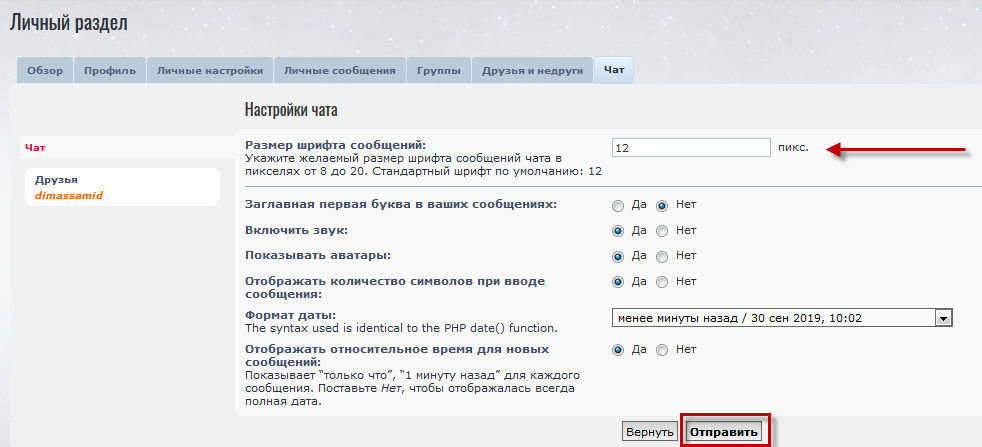The width and height of the screenshot is (982, 447).
Task: Select Да for capitalized first letter
Action: coord(618,205)
